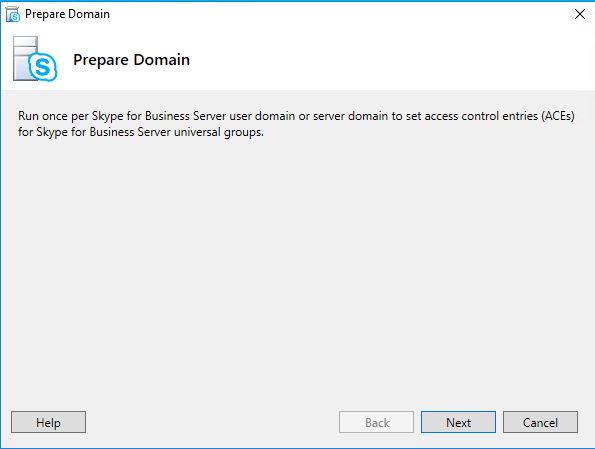
Task: Click the empty gray wizard content area
Action: click(x=298, y=266)
